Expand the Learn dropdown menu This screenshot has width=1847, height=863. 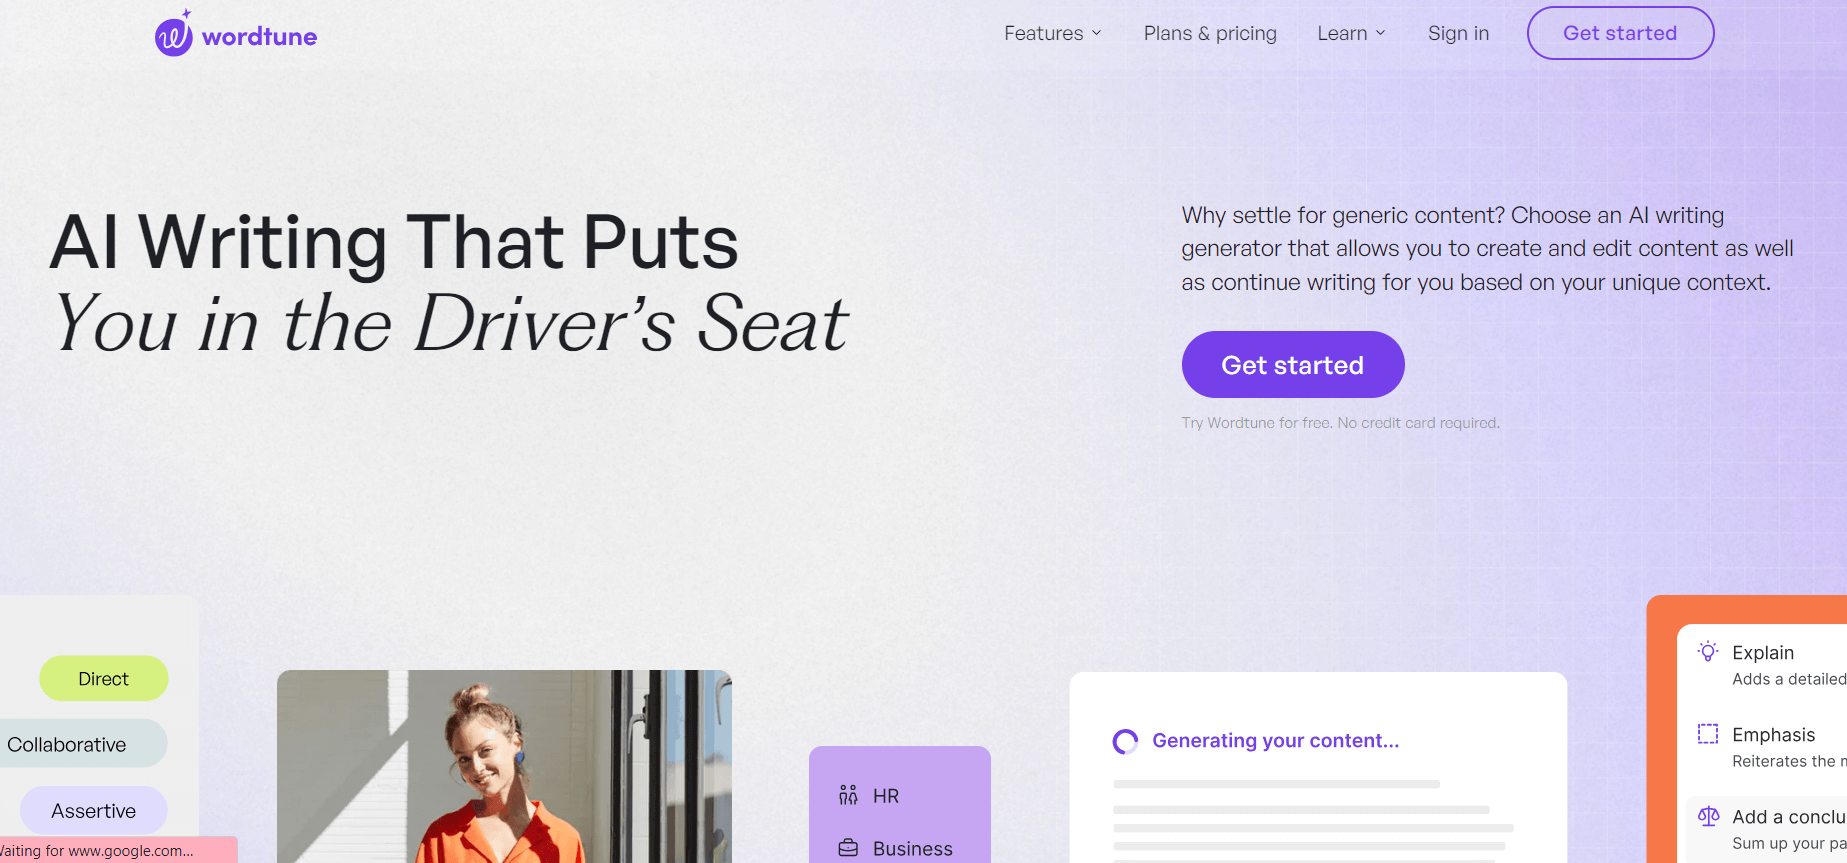[x=1352, y=33]
